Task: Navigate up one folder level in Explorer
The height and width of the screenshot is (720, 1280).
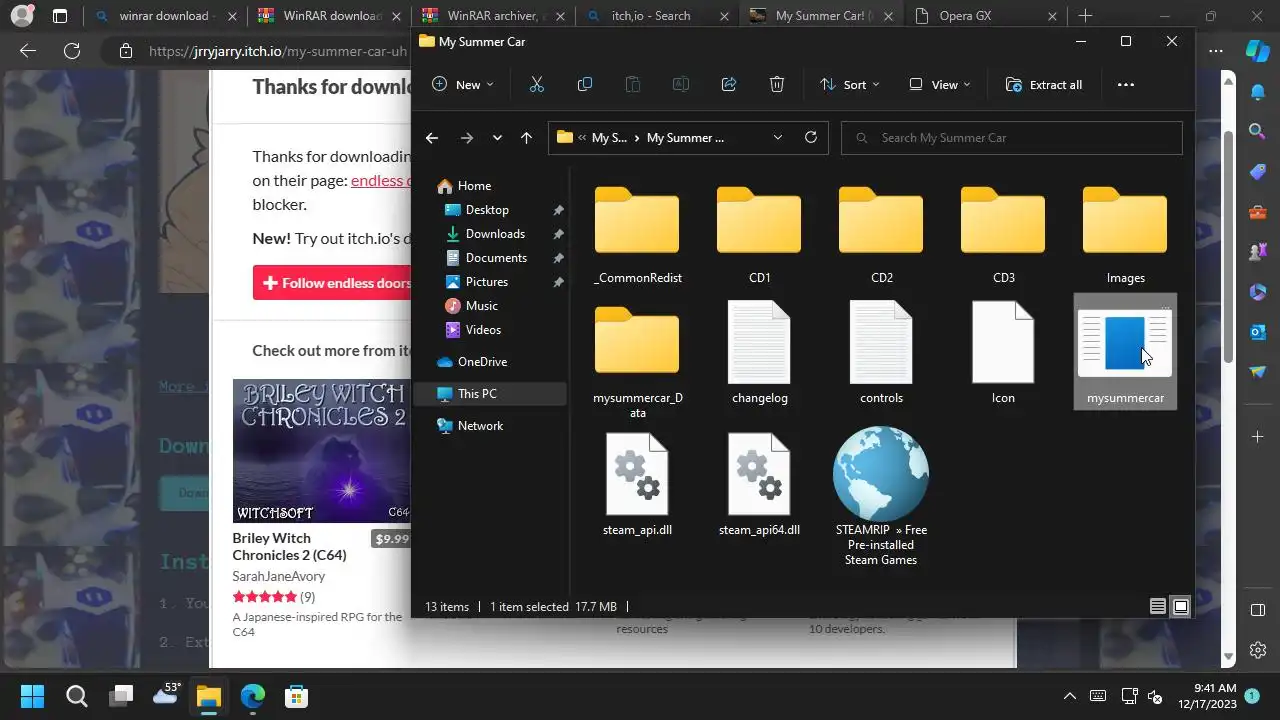Action: [x=526, y=138]
